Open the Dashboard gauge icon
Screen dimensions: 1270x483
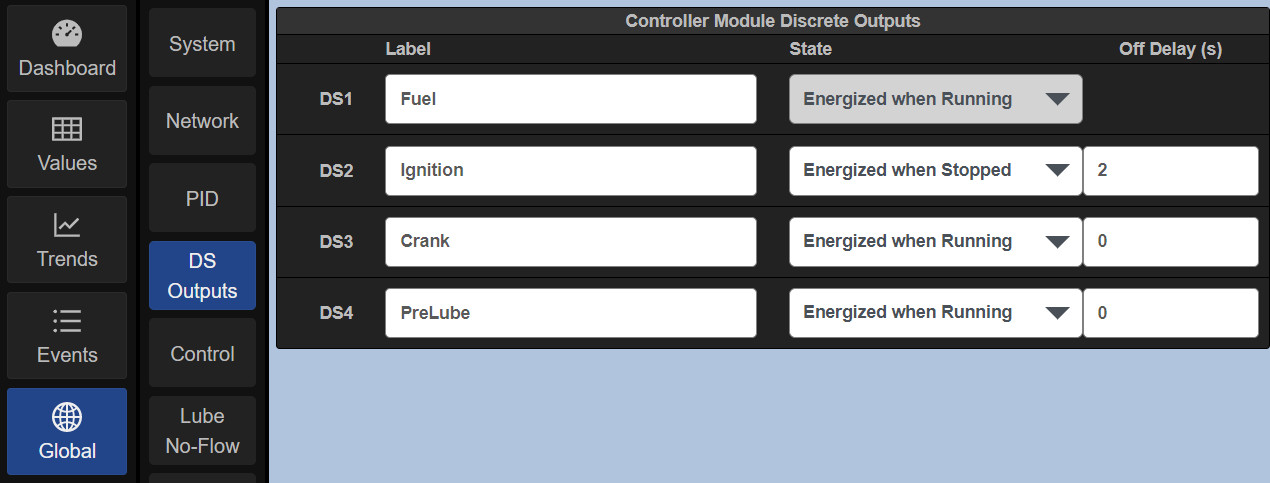coord(67,35)
